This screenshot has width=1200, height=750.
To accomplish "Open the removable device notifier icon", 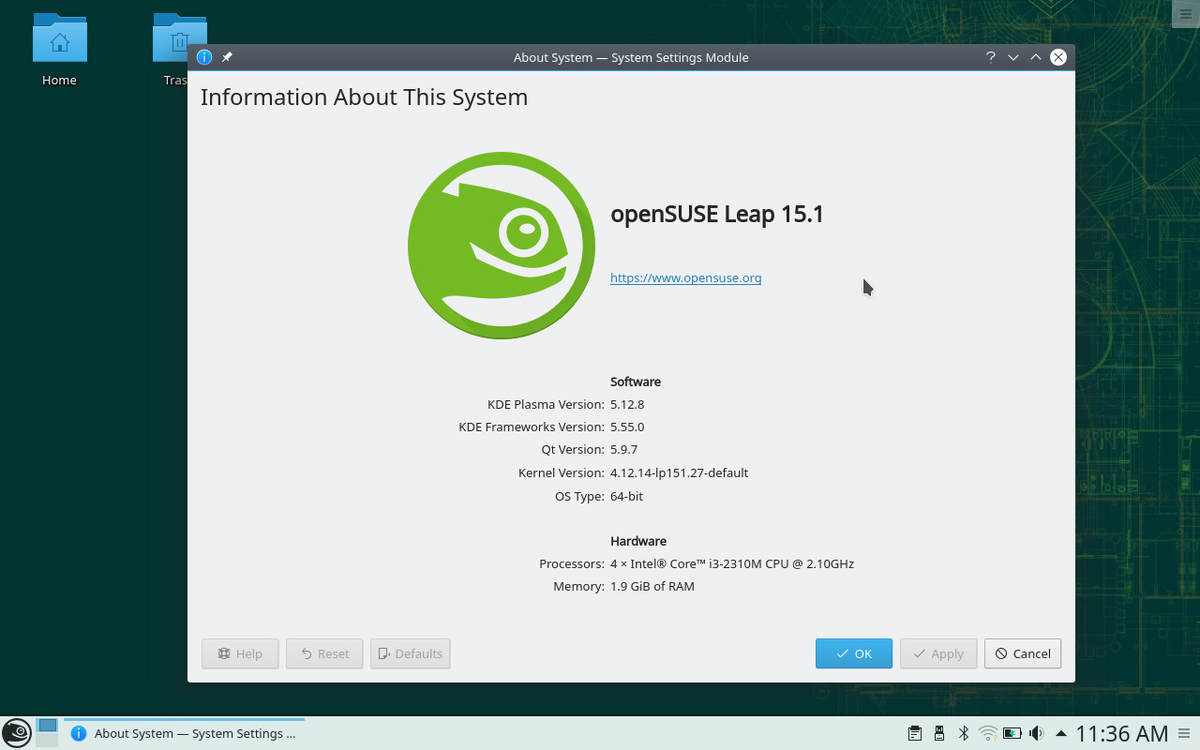I will pos(939,733).
